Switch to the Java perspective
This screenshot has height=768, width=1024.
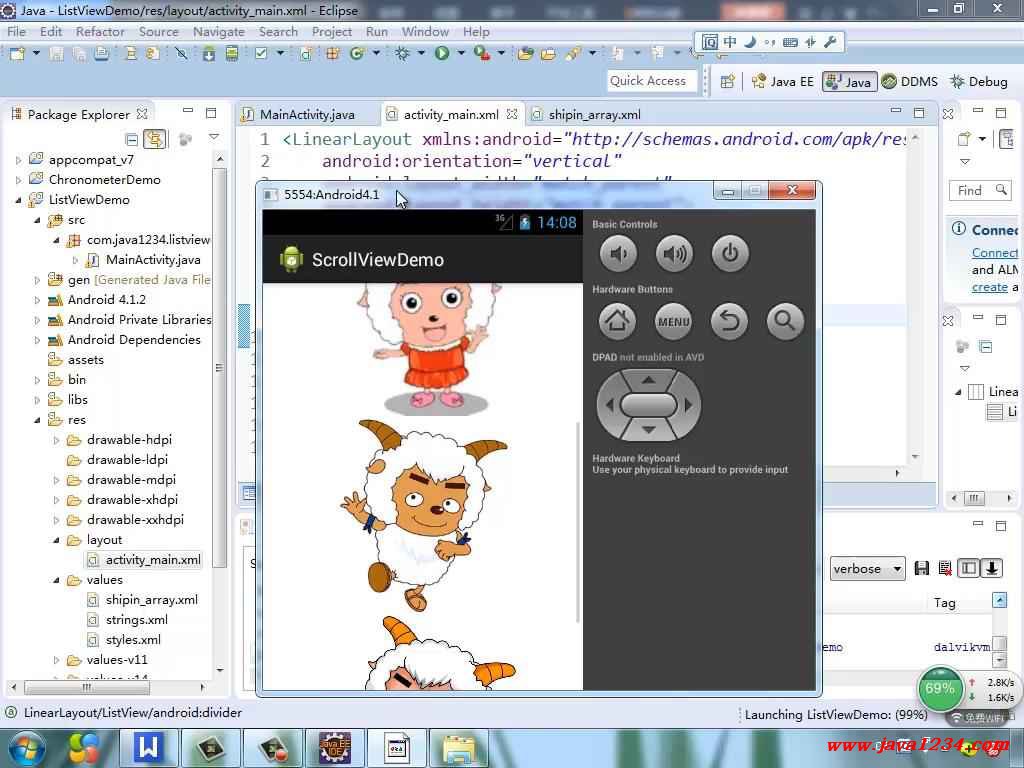click(x=848, y=81)
